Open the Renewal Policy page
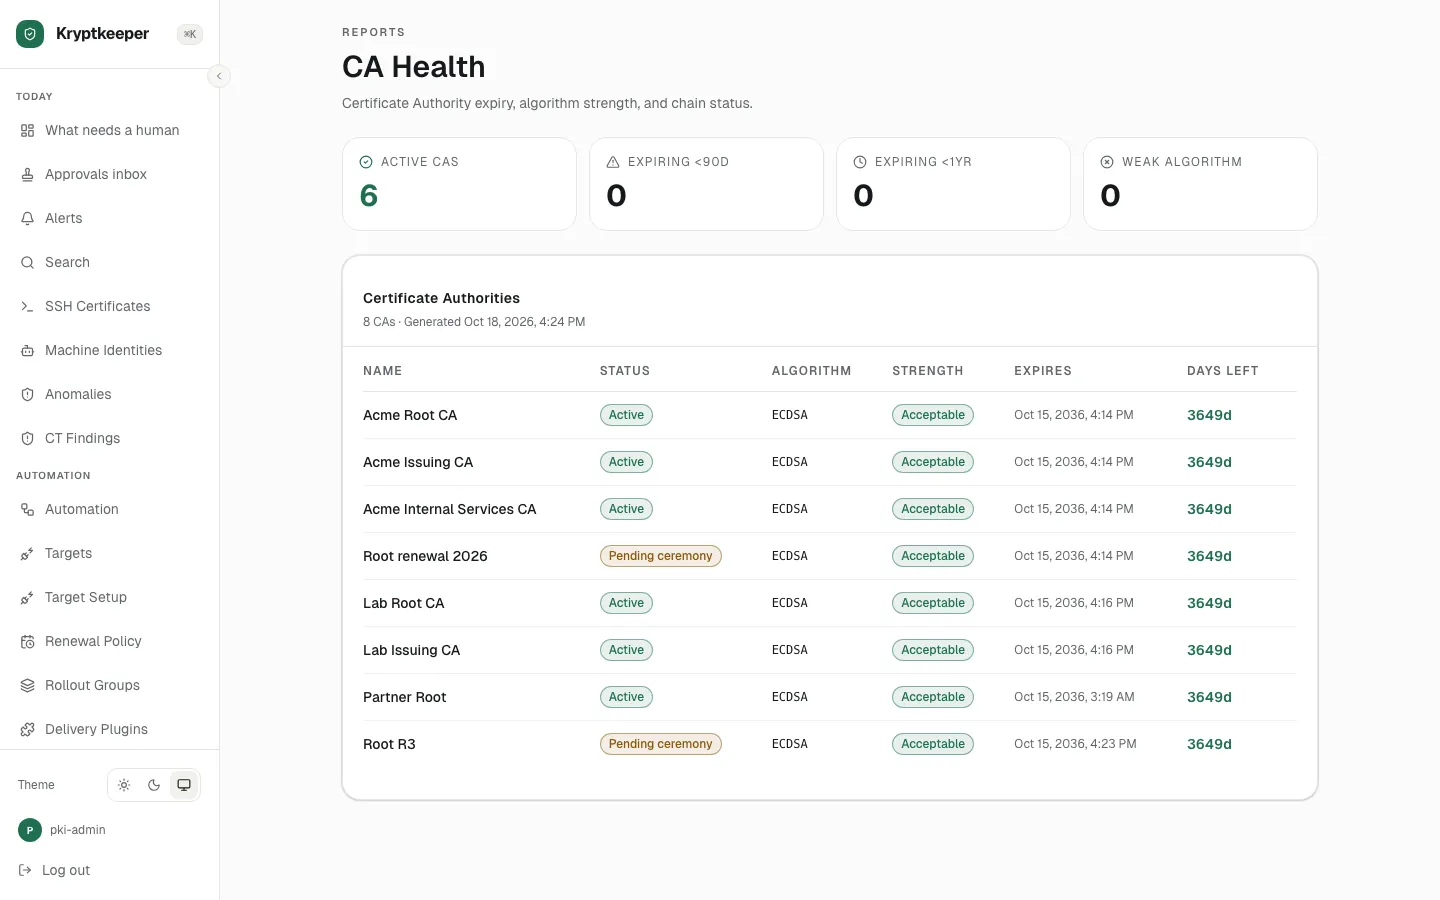Image resolution: width=1440 pixels, height=900 pixels. click(x=93, y=642)
